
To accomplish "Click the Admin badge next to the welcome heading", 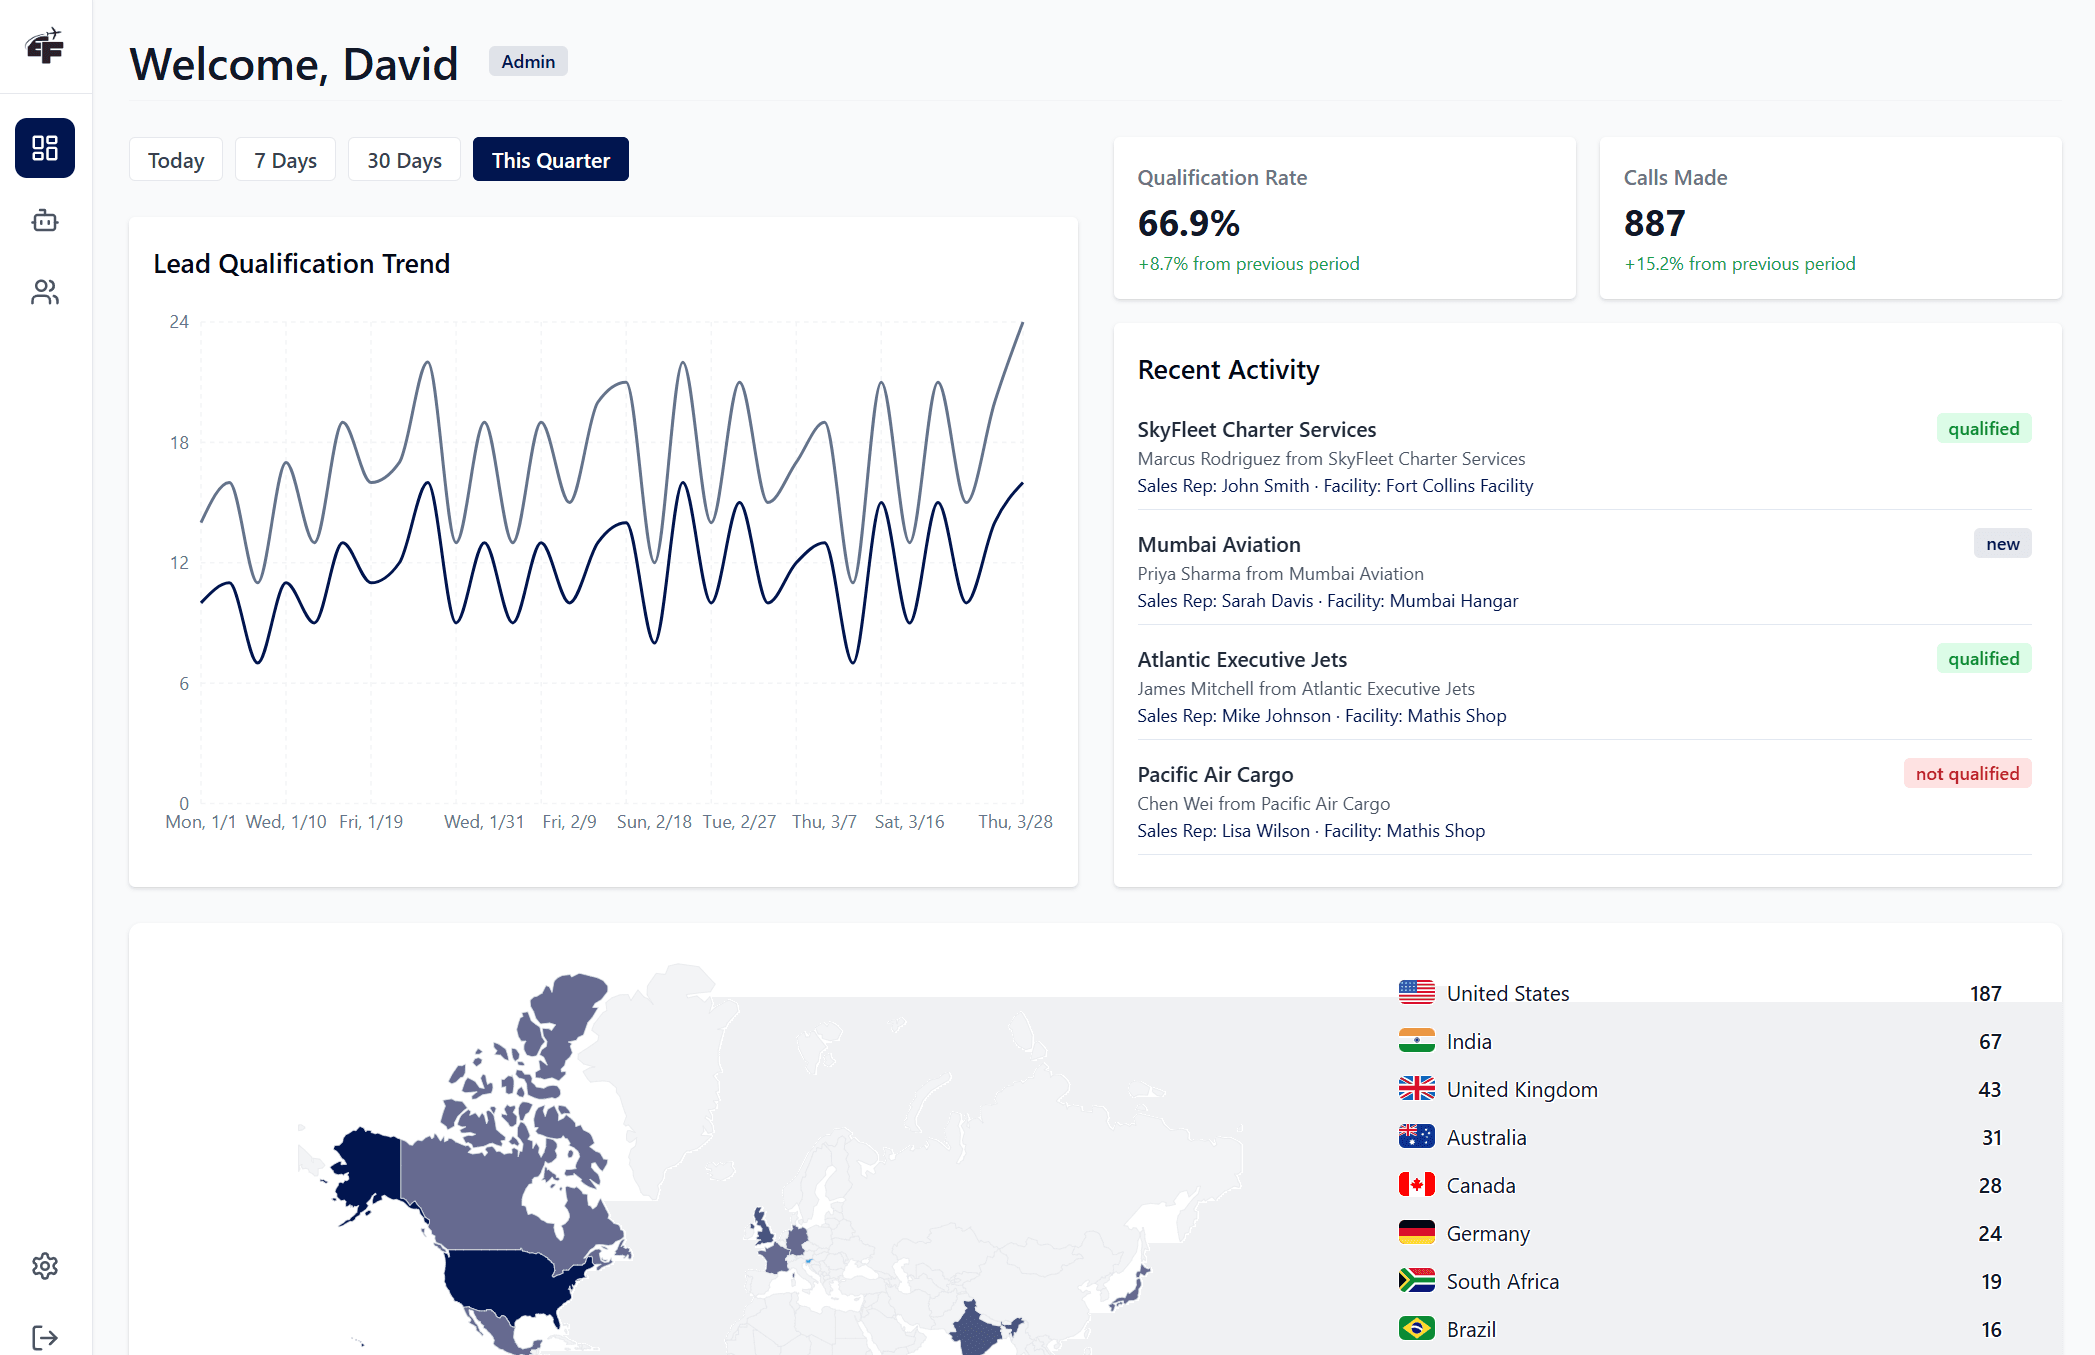I will pyautogui.click(x=528, y=61).
